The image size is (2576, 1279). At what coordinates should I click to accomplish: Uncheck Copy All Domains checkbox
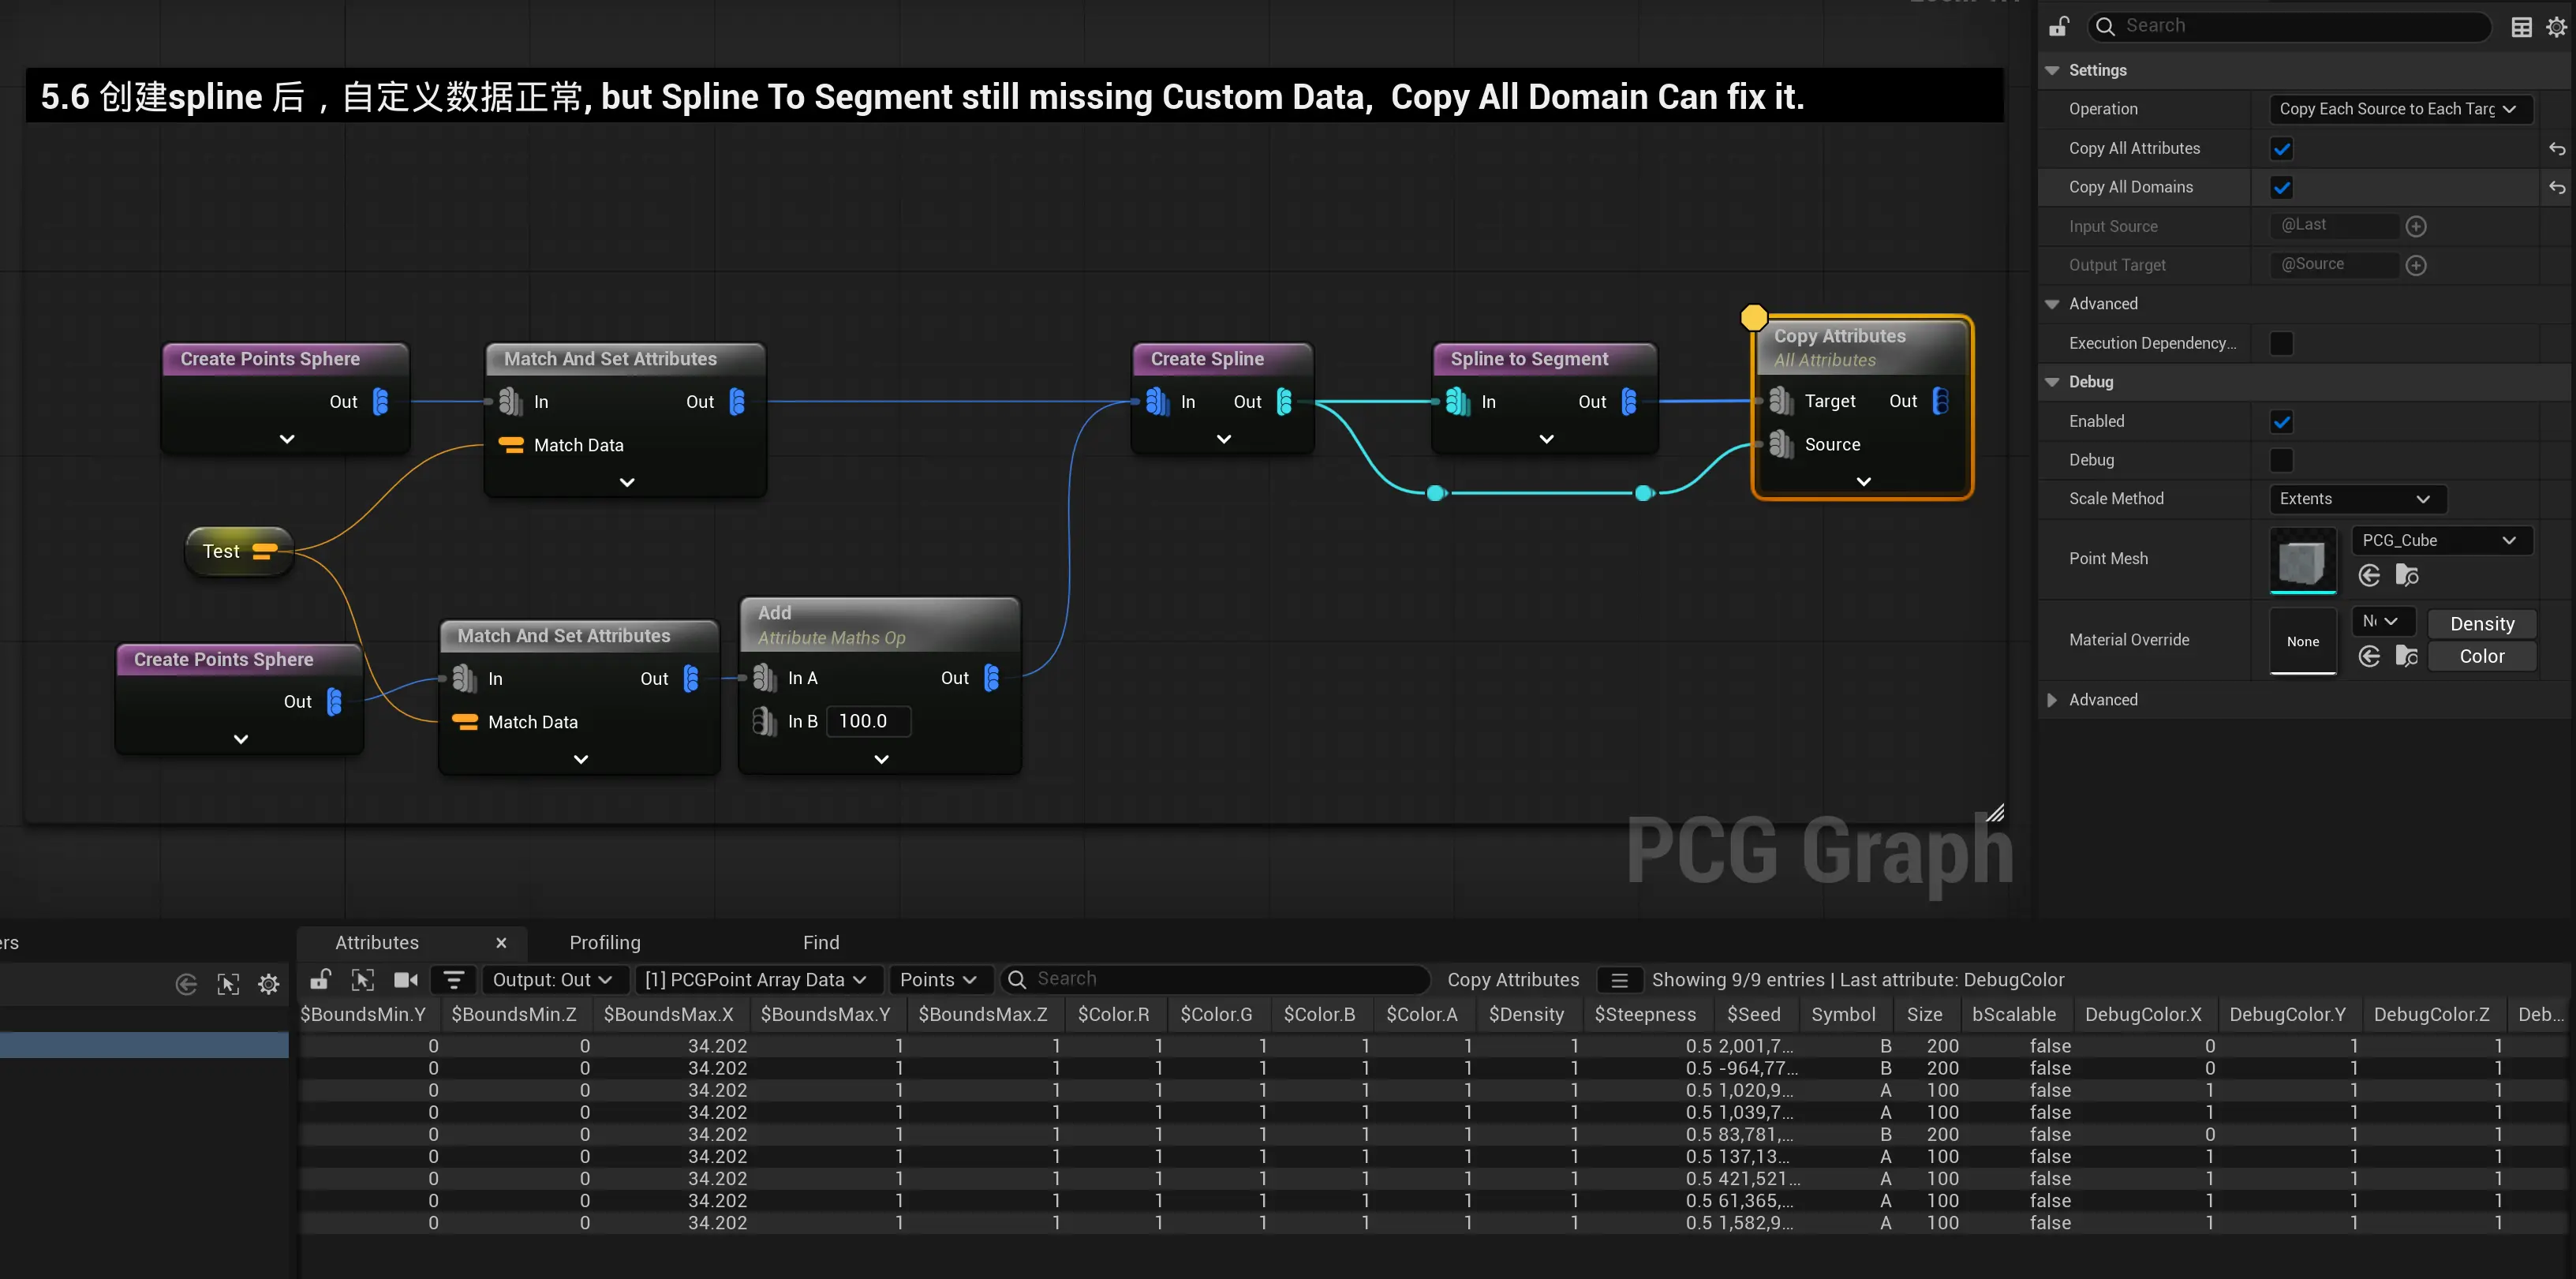[2281, 188]
